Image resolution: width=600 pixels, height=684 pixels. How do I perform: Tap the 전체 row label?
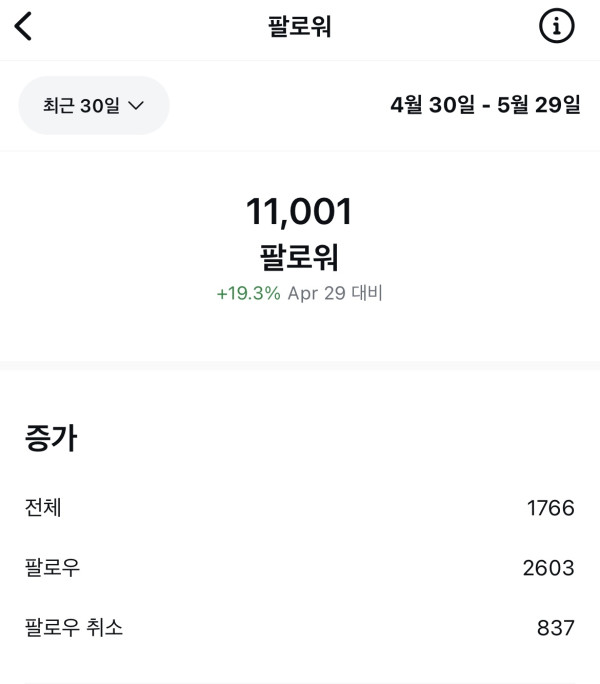(43, 508)
